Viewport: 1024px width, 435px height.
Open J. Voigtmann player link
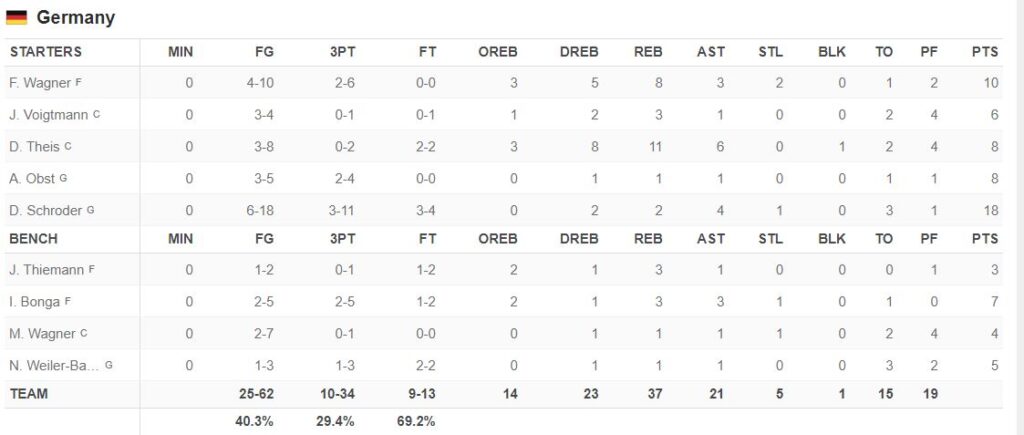49,115
